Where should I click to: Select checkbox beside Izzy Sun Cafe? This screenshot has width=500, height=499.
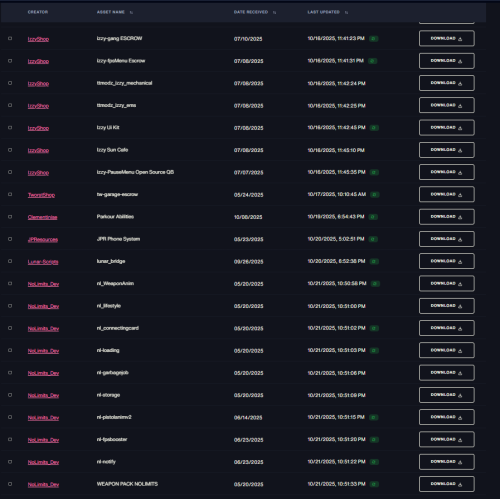click(10, 150)
